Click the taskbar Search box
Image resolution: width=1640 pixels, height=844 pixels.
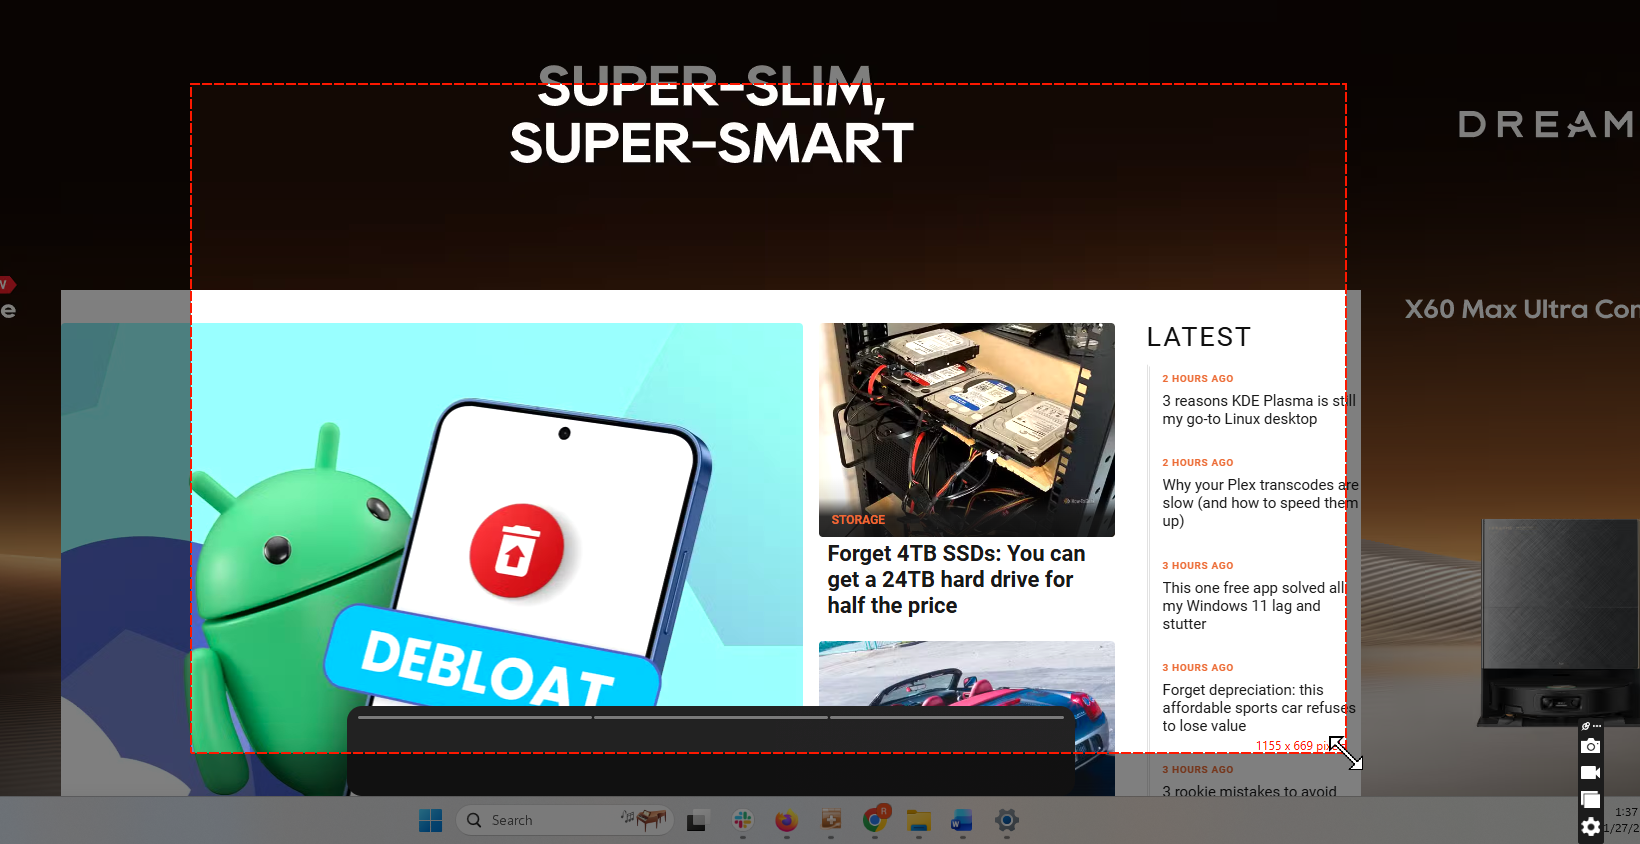click(x=565, y=820)
